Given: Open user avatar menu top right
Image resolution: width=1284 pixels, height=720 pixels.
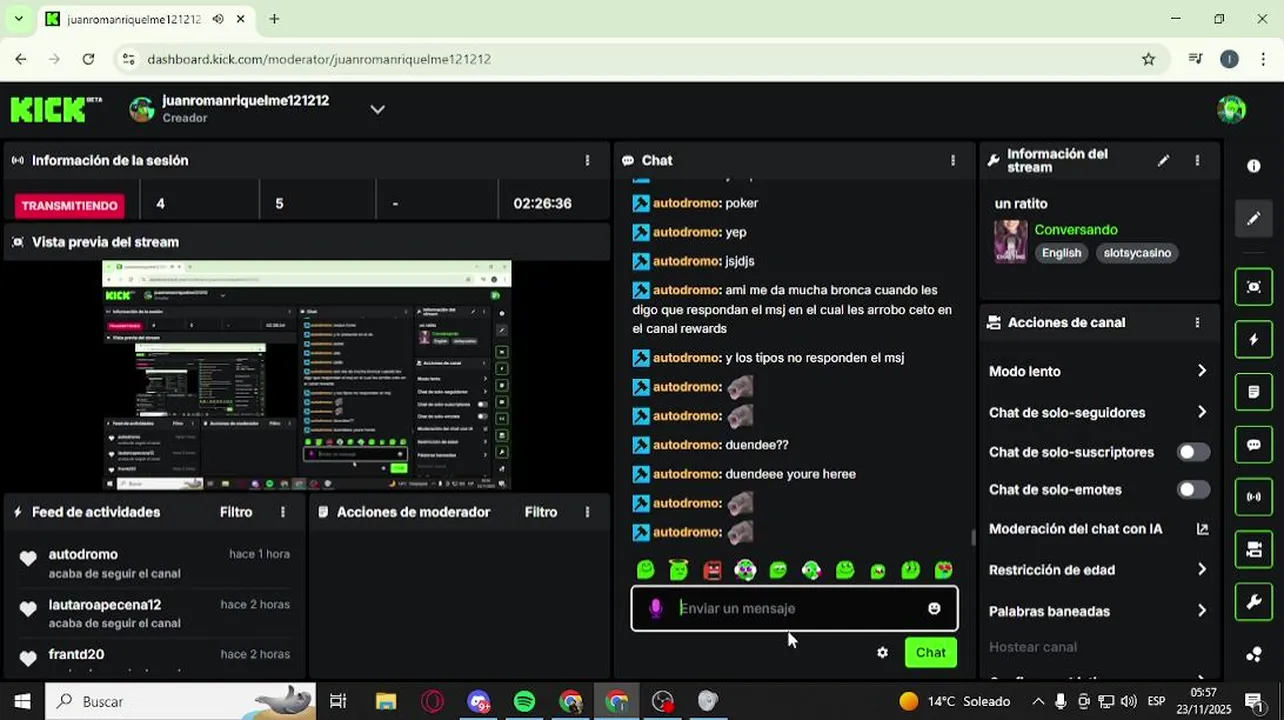Looking at the screenshot, I should (x=1232, y=109).
